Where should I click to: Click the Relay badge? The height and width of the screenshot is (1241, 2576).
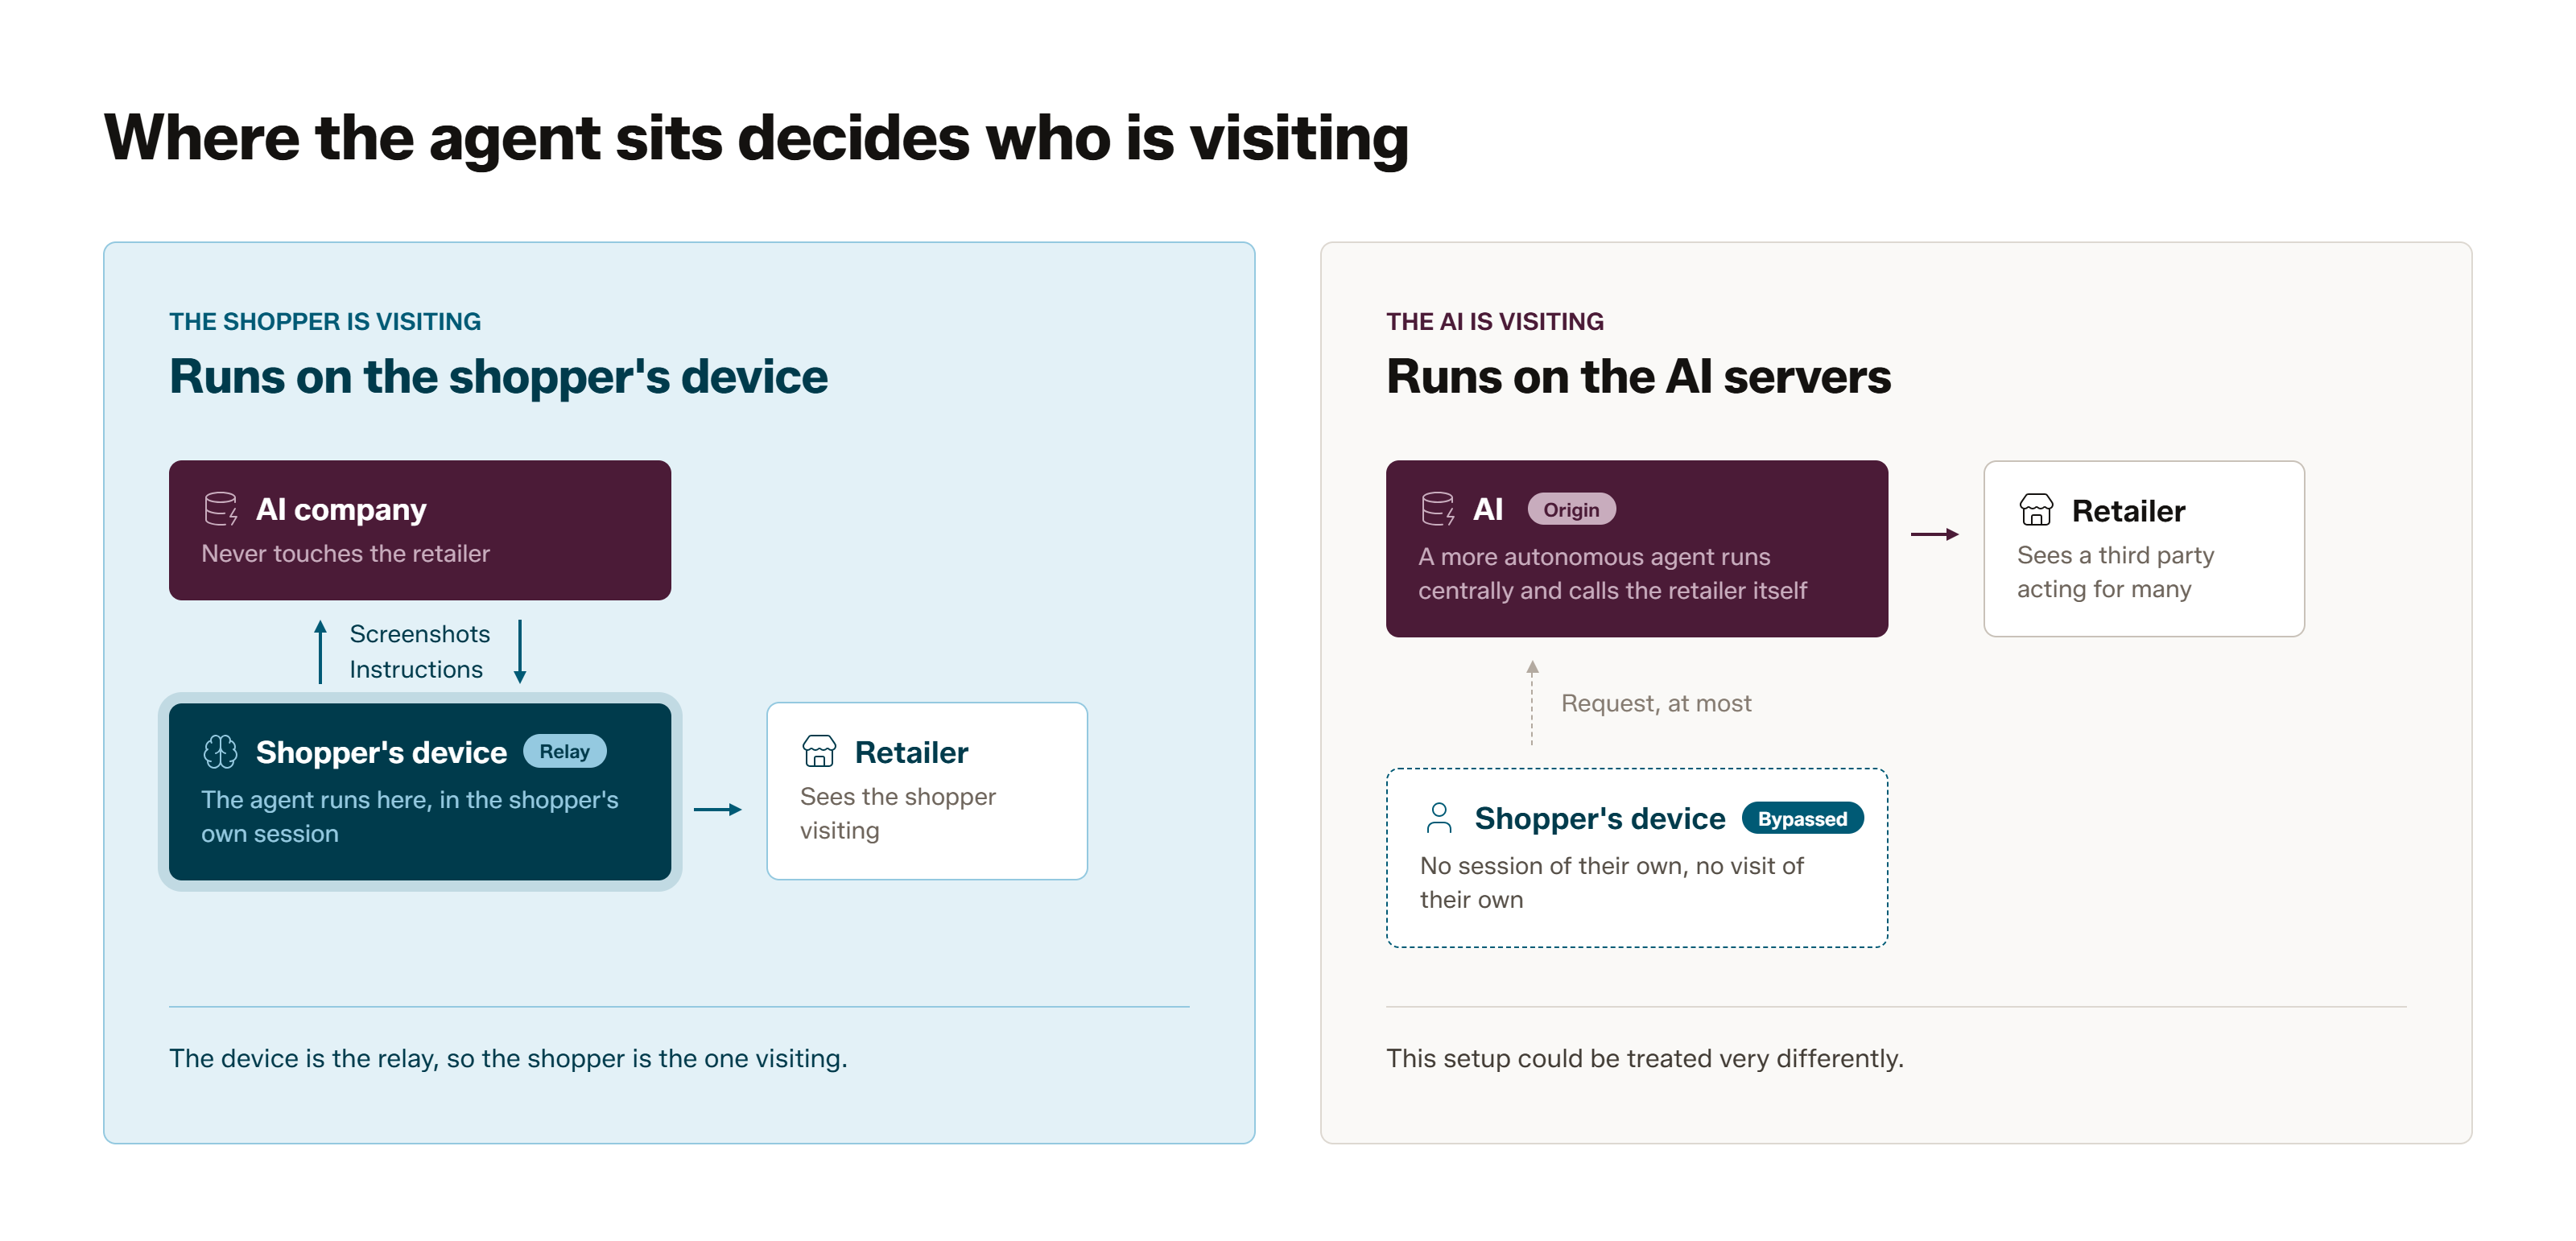564,751
